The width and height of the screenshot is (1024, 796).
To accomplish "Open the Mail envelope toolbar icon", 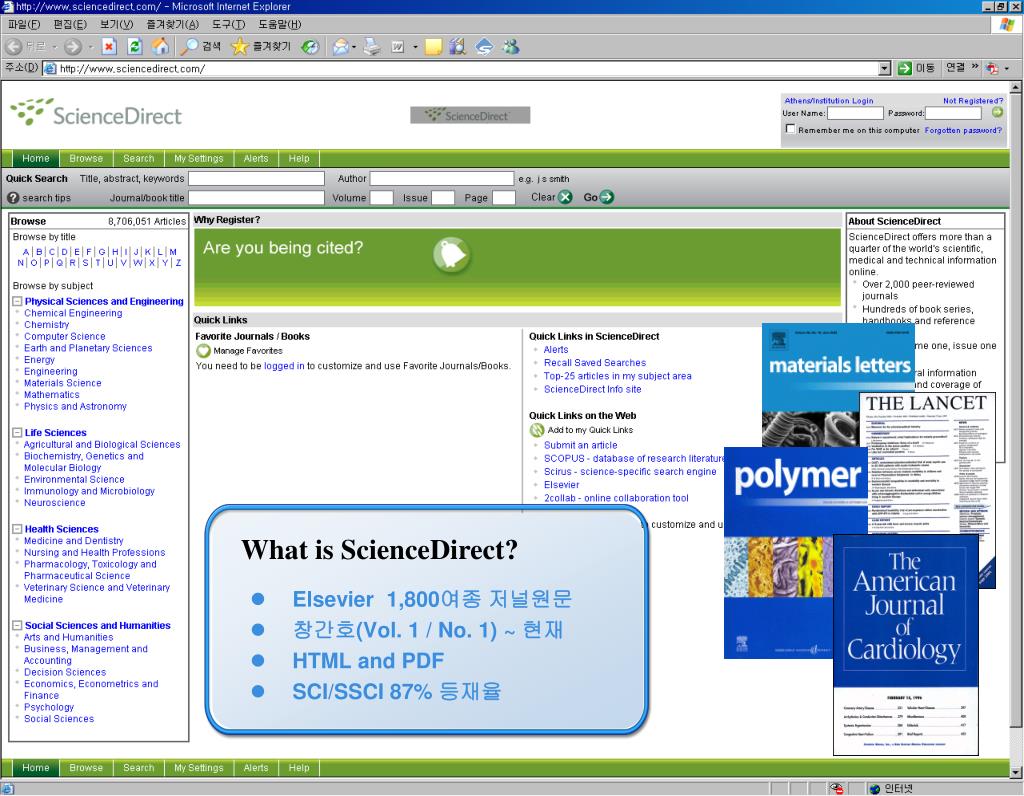I will coord(341,47).
